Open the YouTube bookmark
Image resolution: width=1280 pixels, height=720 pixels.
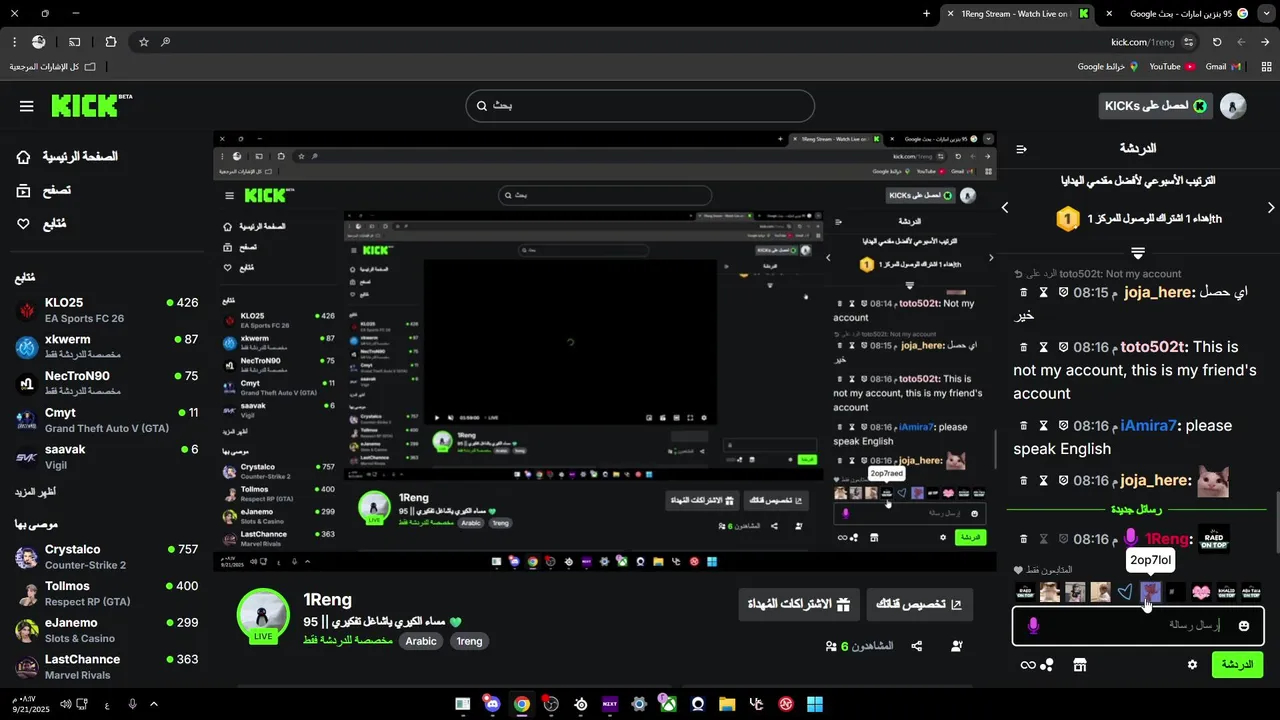click(x=1172, y=67)
